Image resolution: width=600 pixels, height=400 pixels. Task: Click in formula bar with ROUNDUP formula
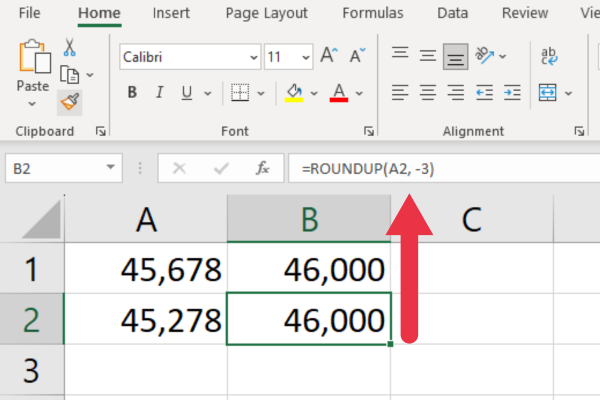coord(444,168)
